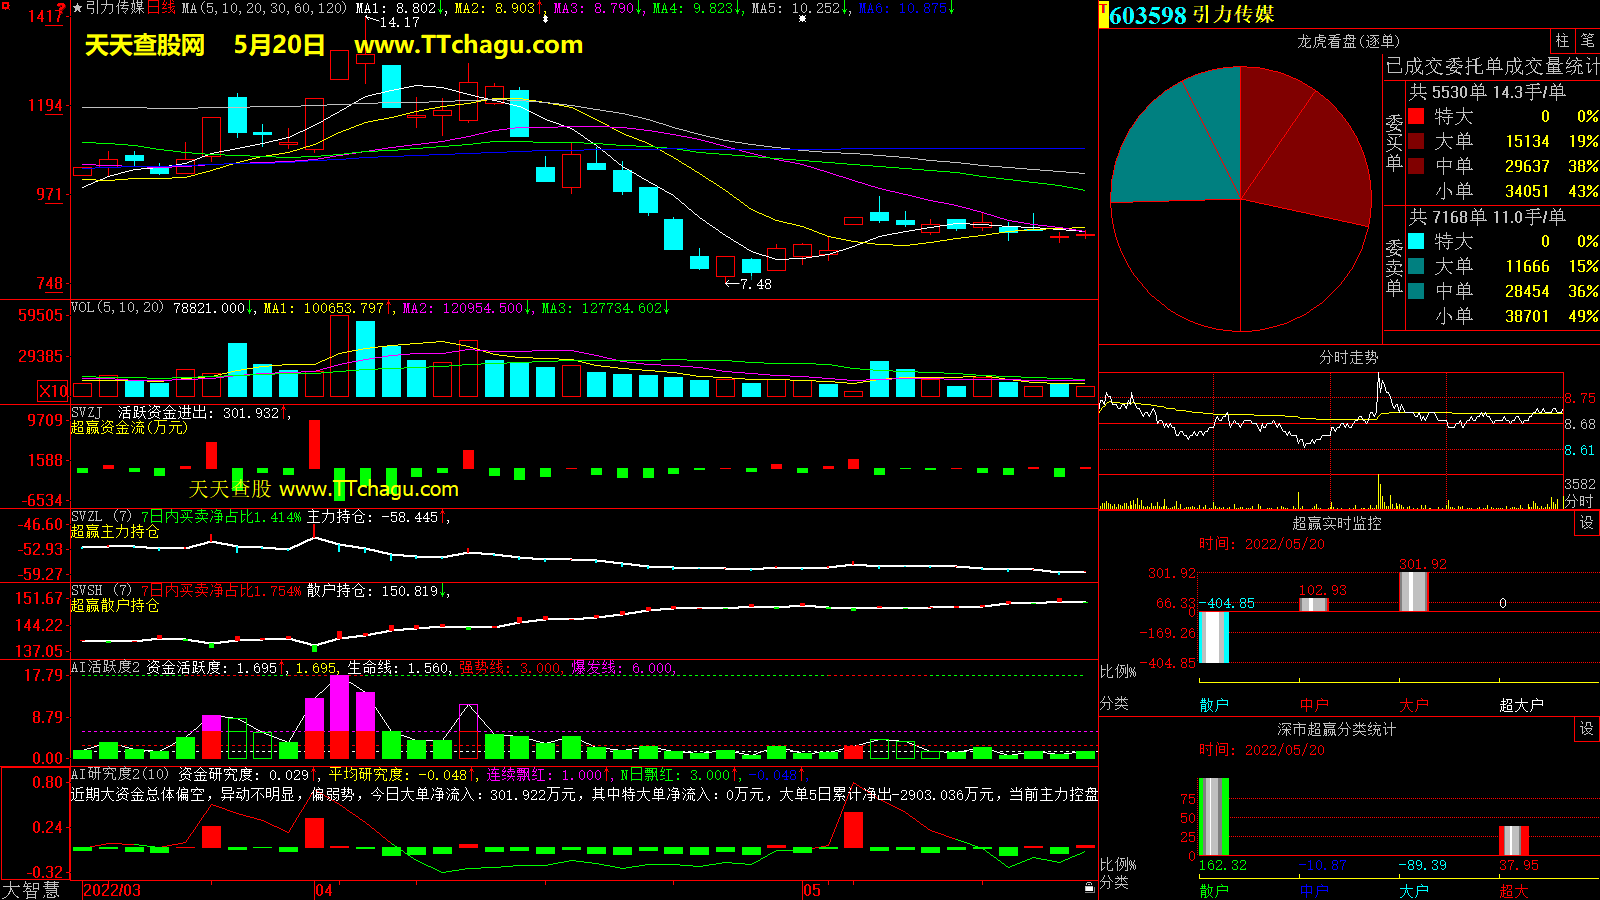Click the 603598 stock code
Viewport: 1600px width, 900px height.
click(1147, 15)
